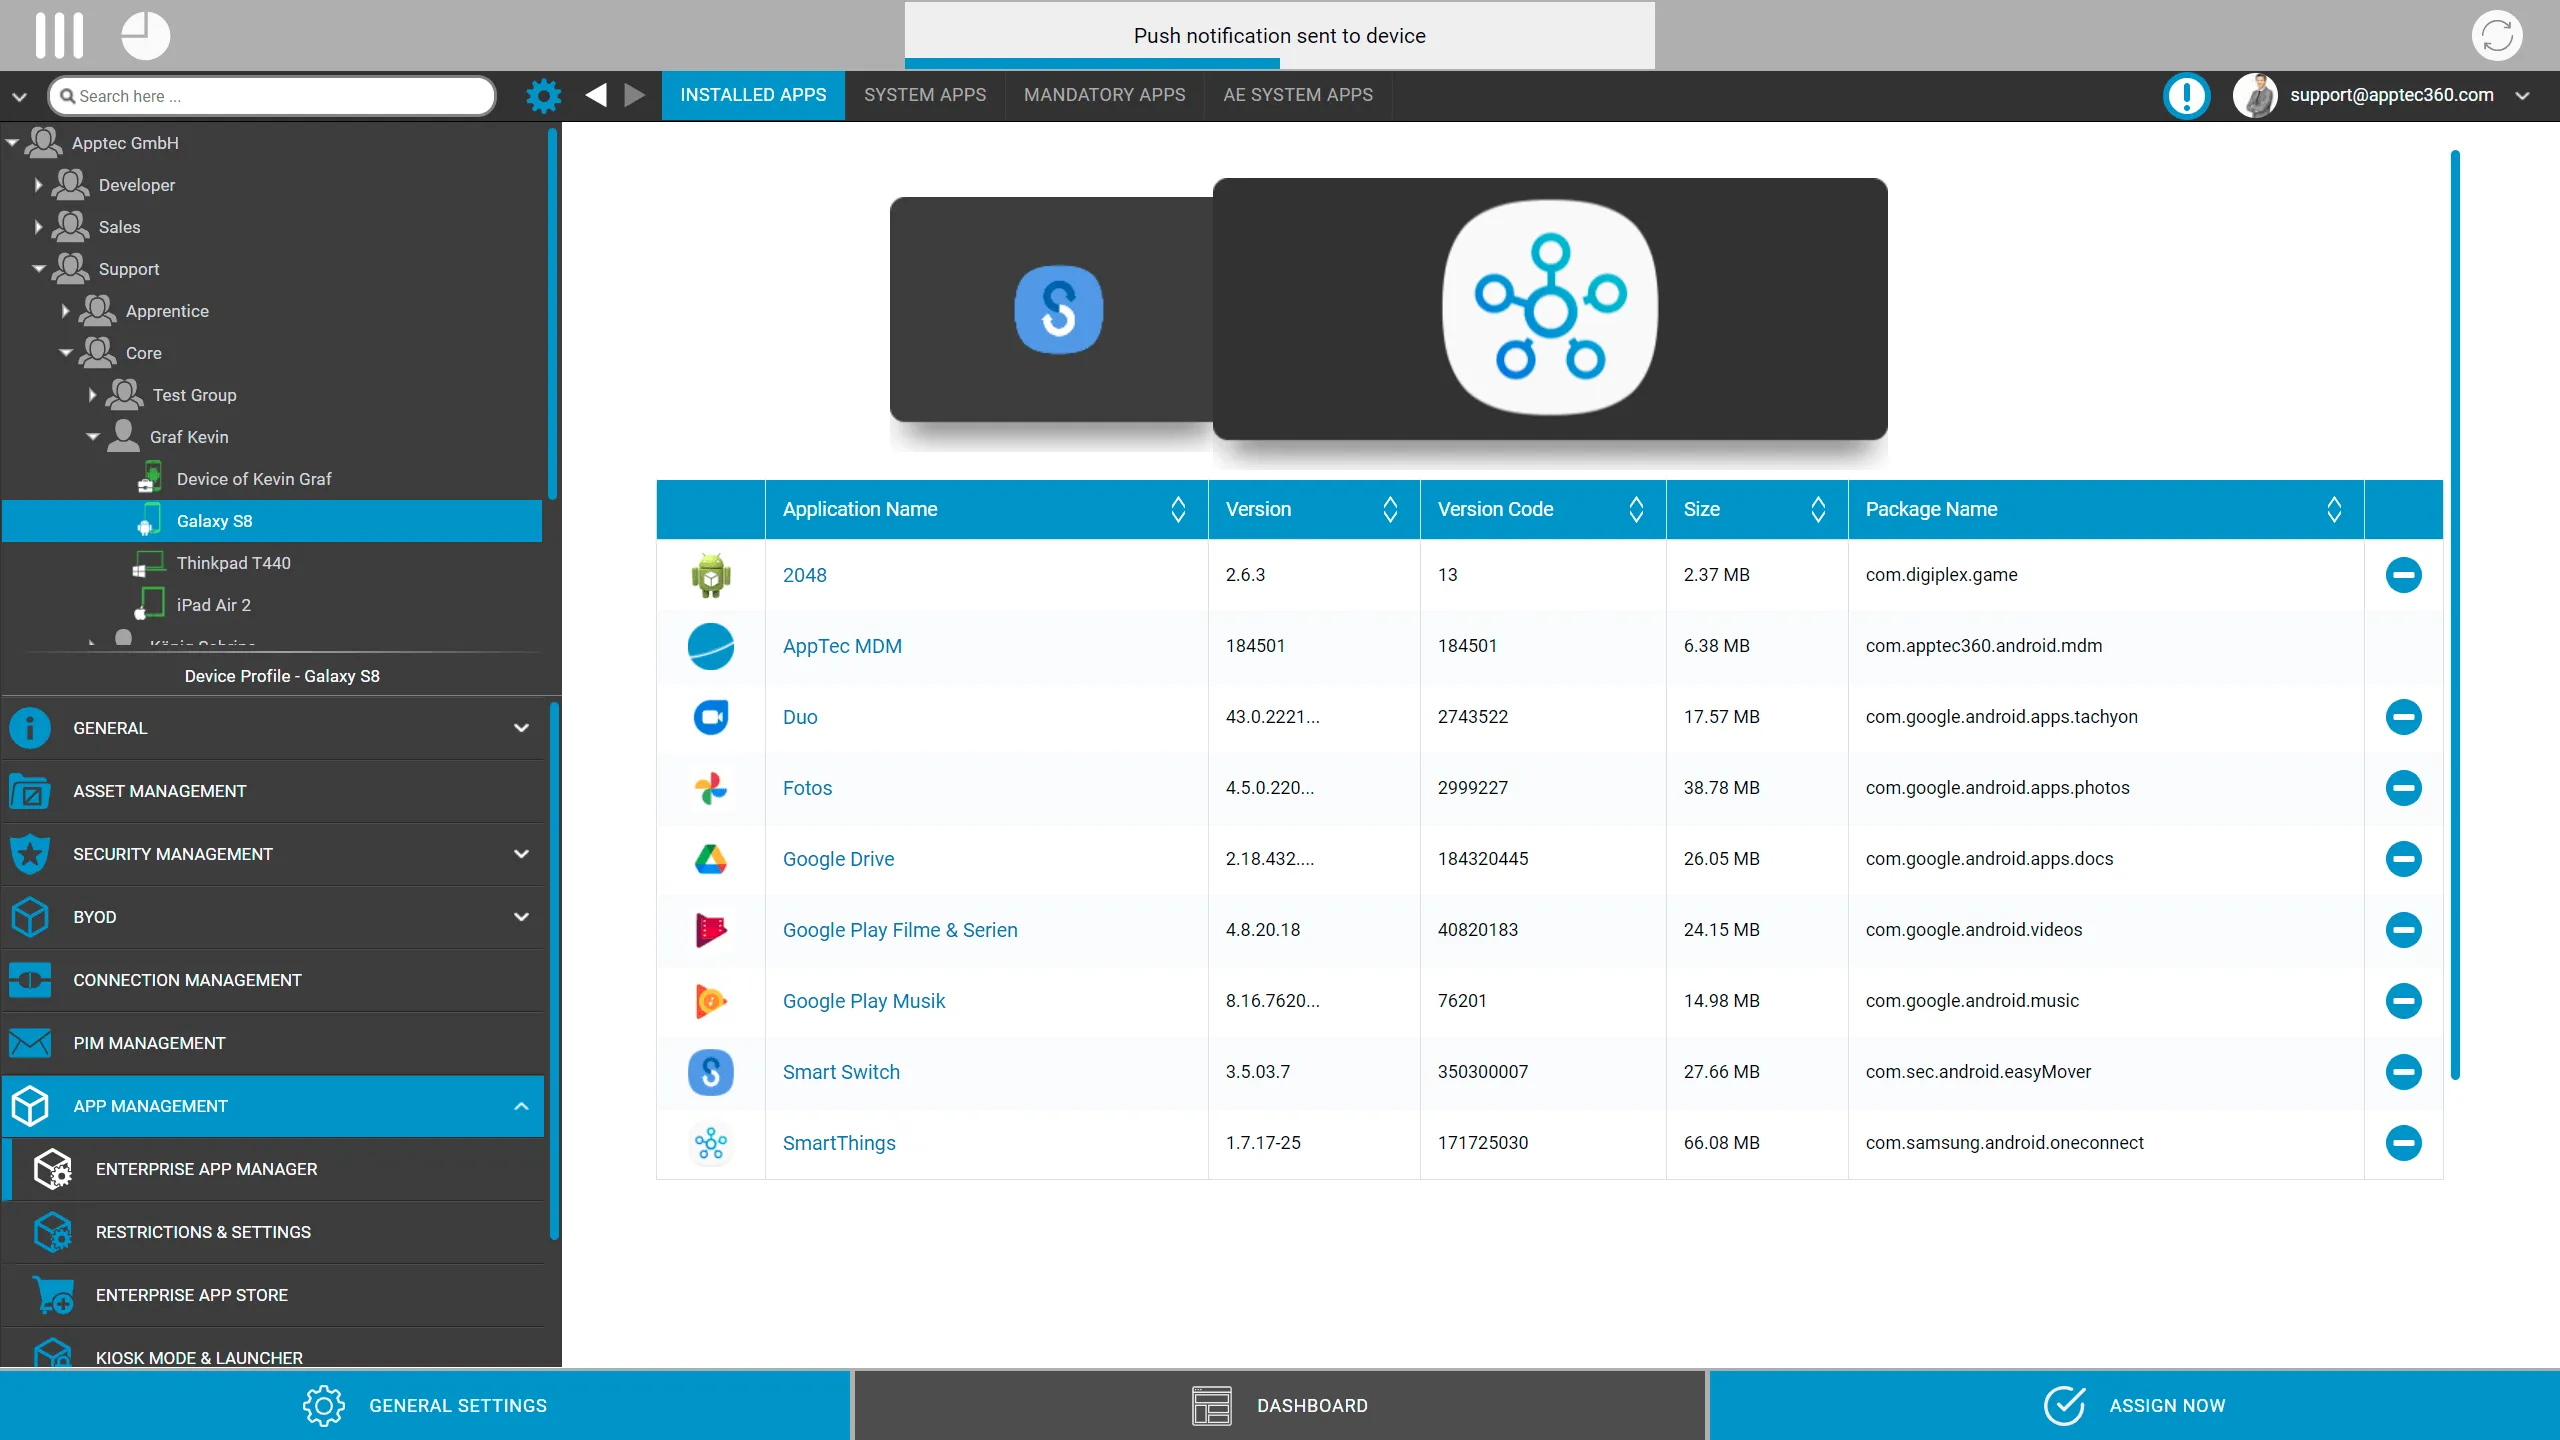Click the Duo camera app icon
Screen dimensions: 2560x1440
[x=711, y=717]
